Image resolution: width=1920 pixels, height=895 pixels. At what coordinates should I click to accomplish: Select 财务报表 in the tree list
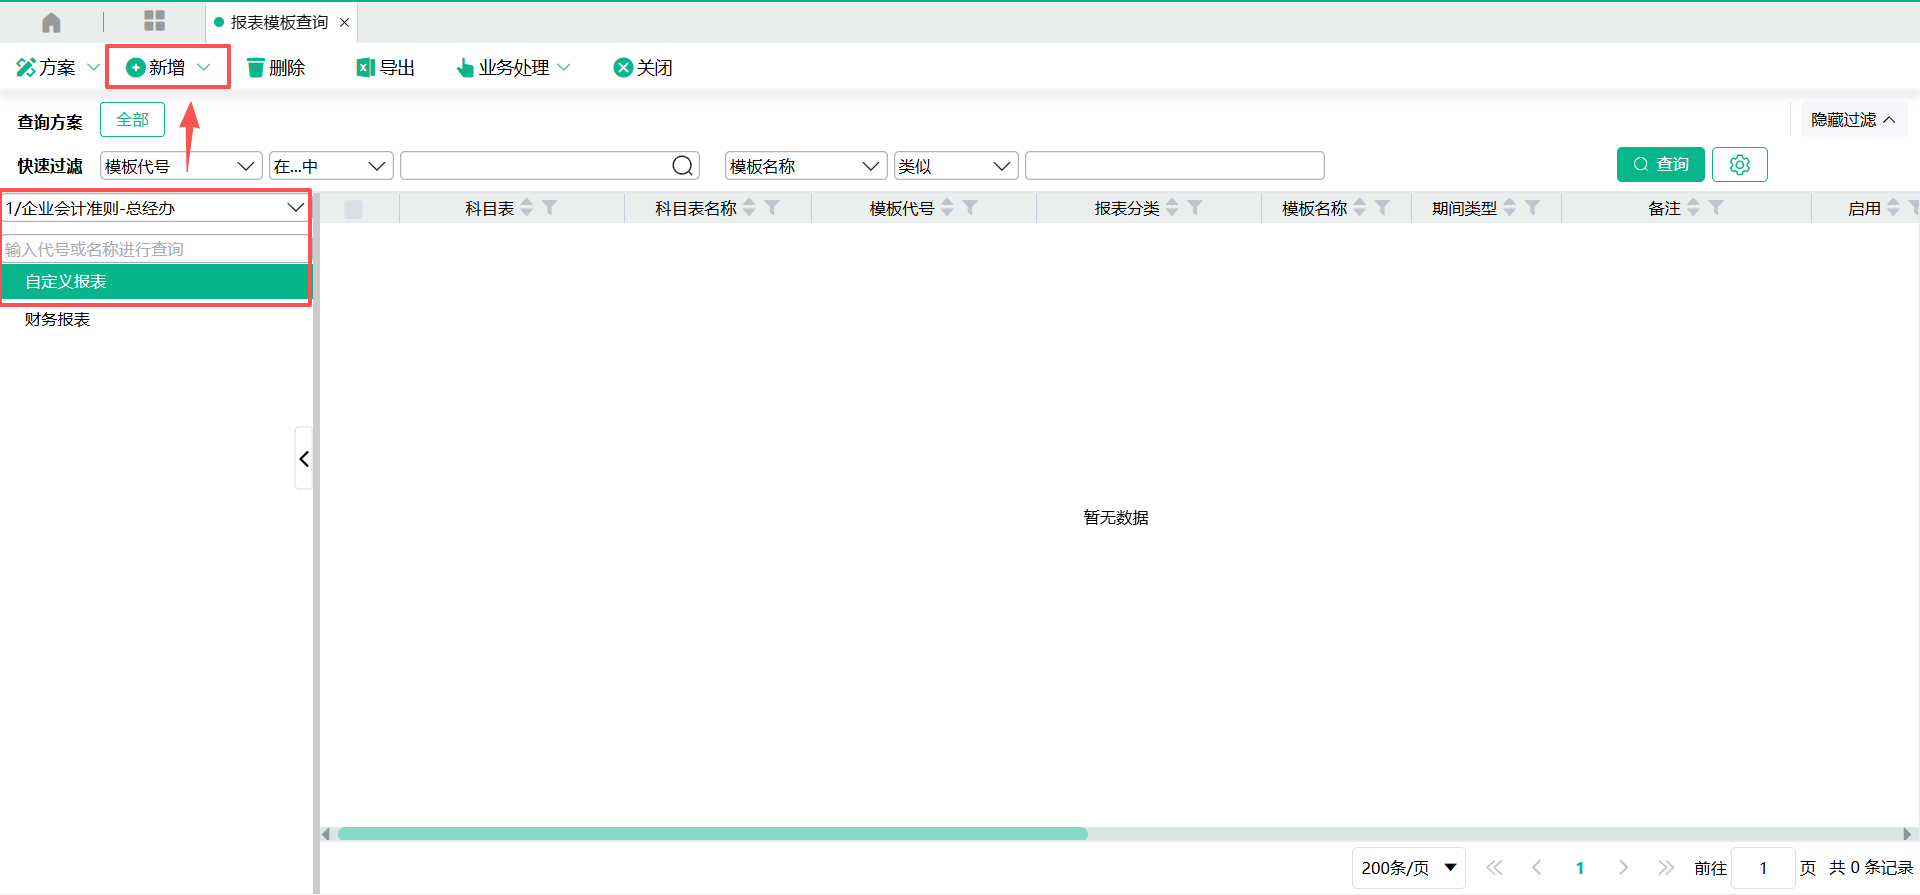tap(58, 320)
